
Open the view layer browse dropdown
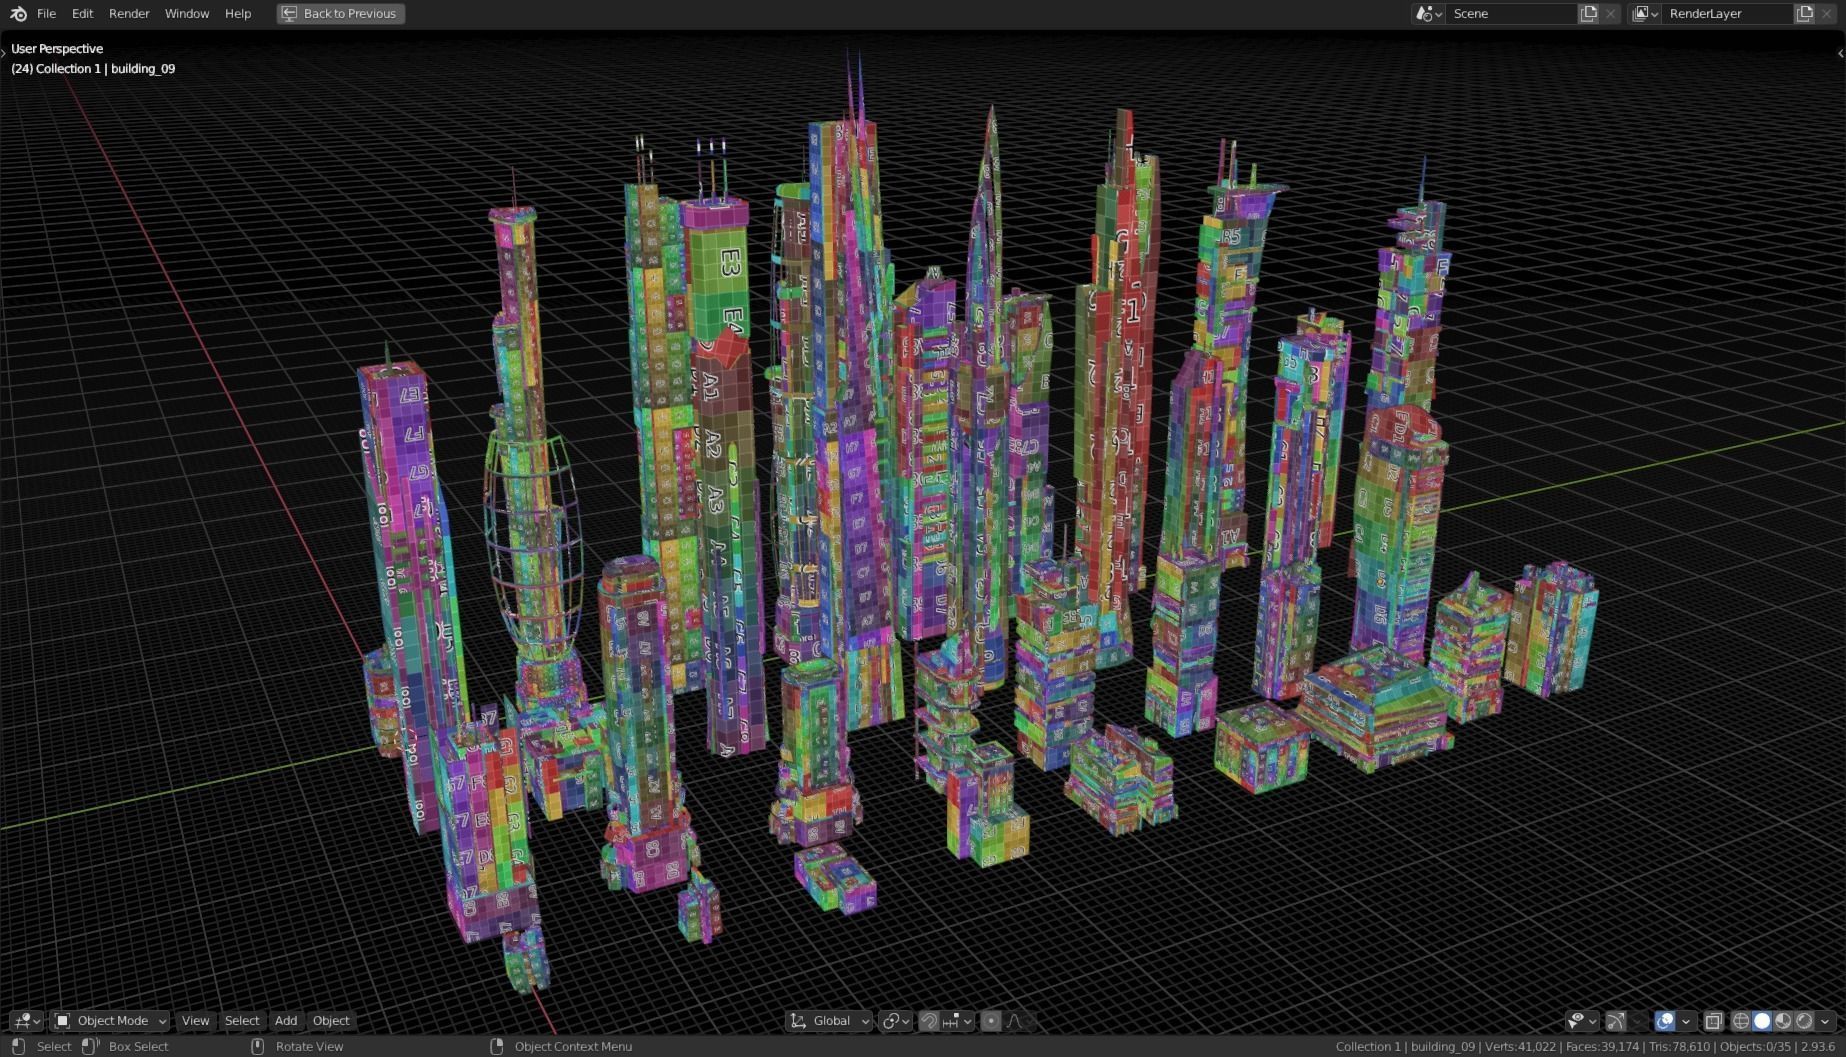click(1645, 14)
